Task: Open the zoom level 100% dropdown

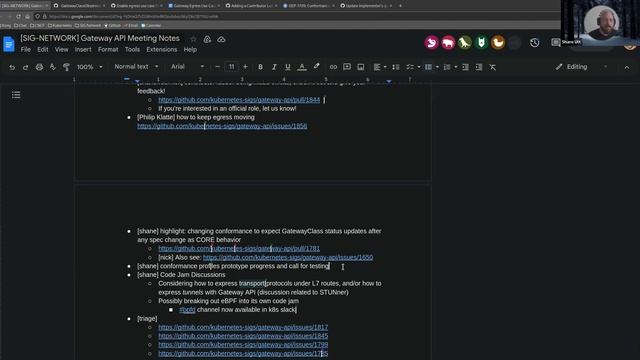Action: tap(90, 67)
